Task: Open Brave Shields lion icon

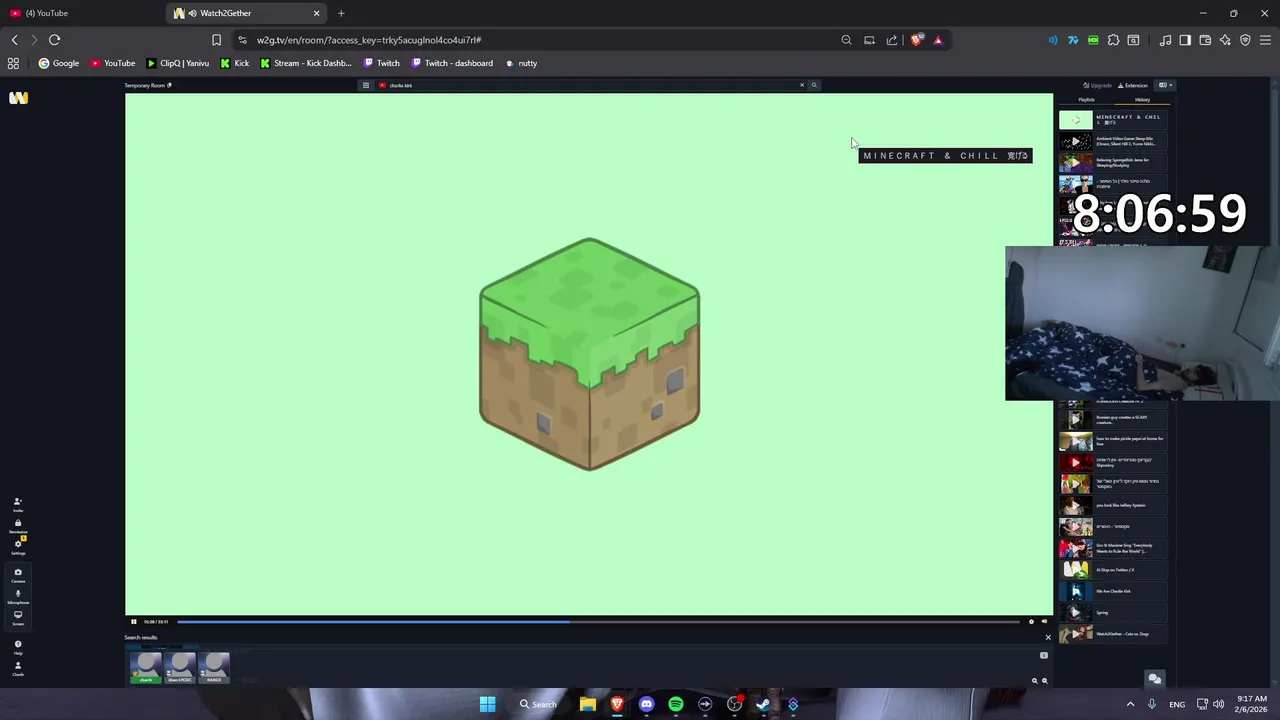Action: [916, 40]
